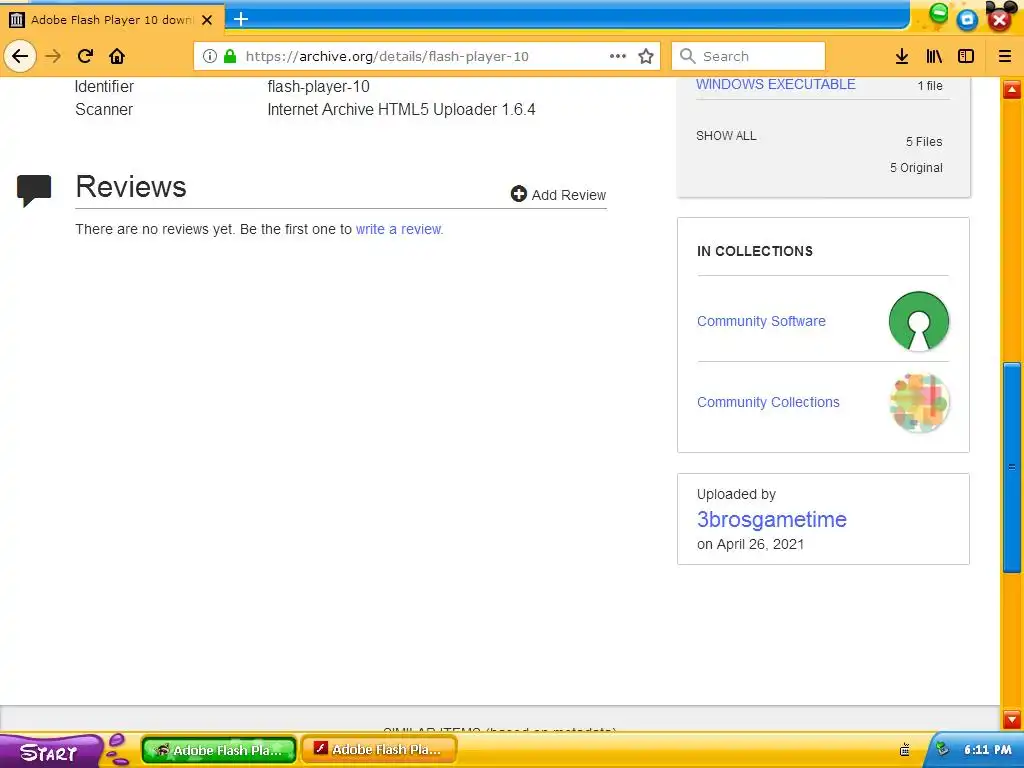Click the scrollbar down arrow

pyautogui.click(x=1012, y=719)
